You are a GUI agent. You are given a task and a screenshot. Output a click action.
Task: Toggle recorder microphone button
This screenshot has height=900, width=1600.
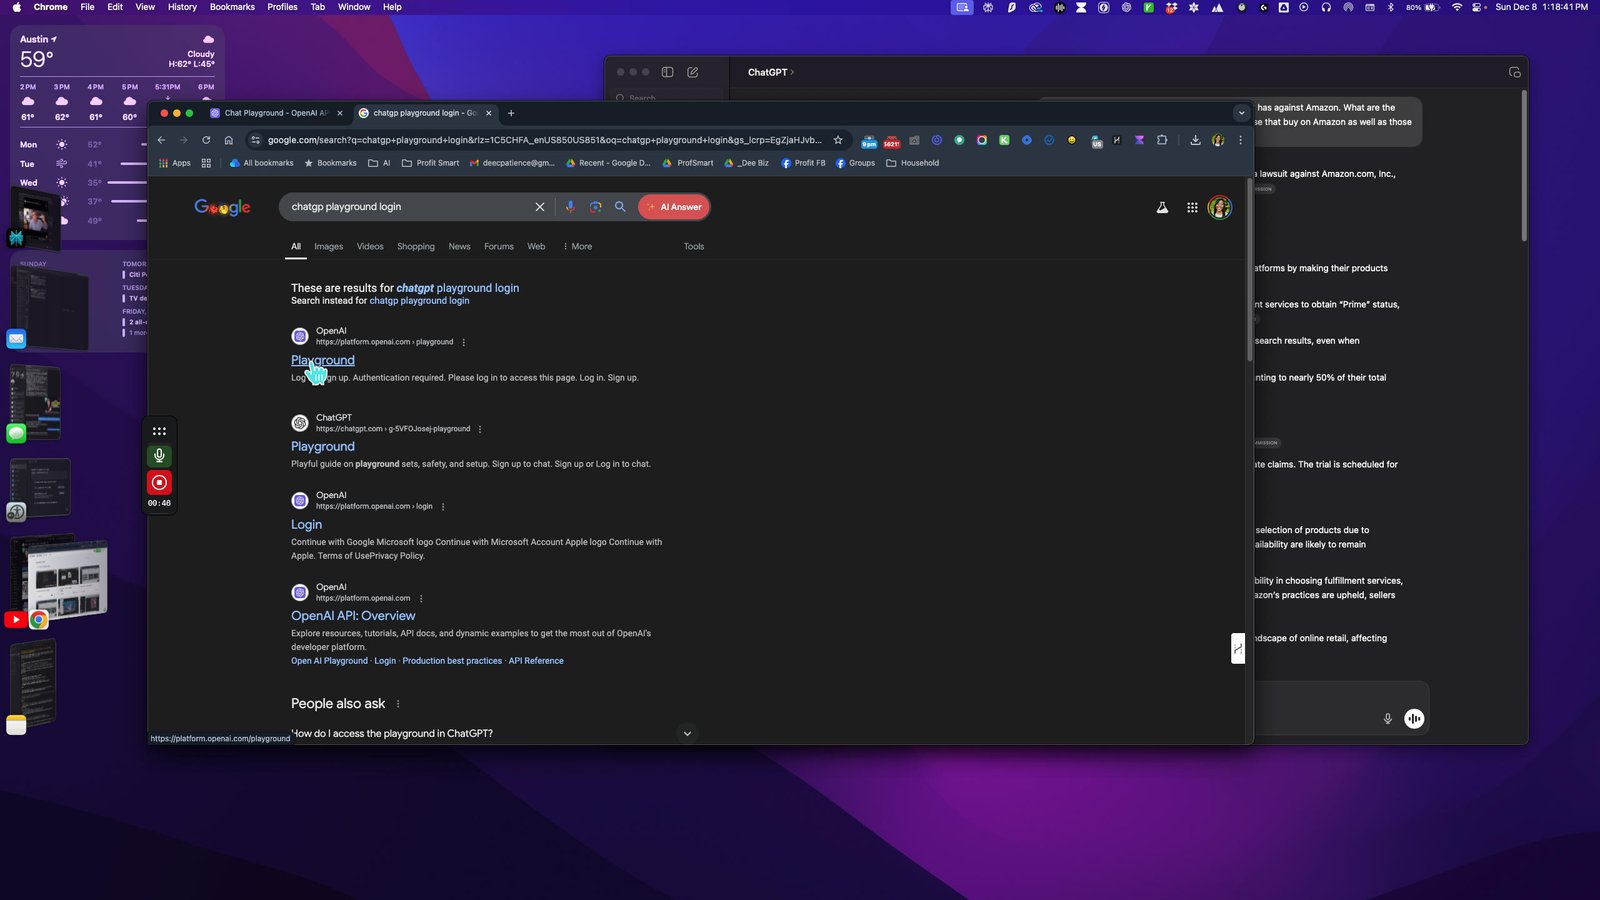point(159,456)
